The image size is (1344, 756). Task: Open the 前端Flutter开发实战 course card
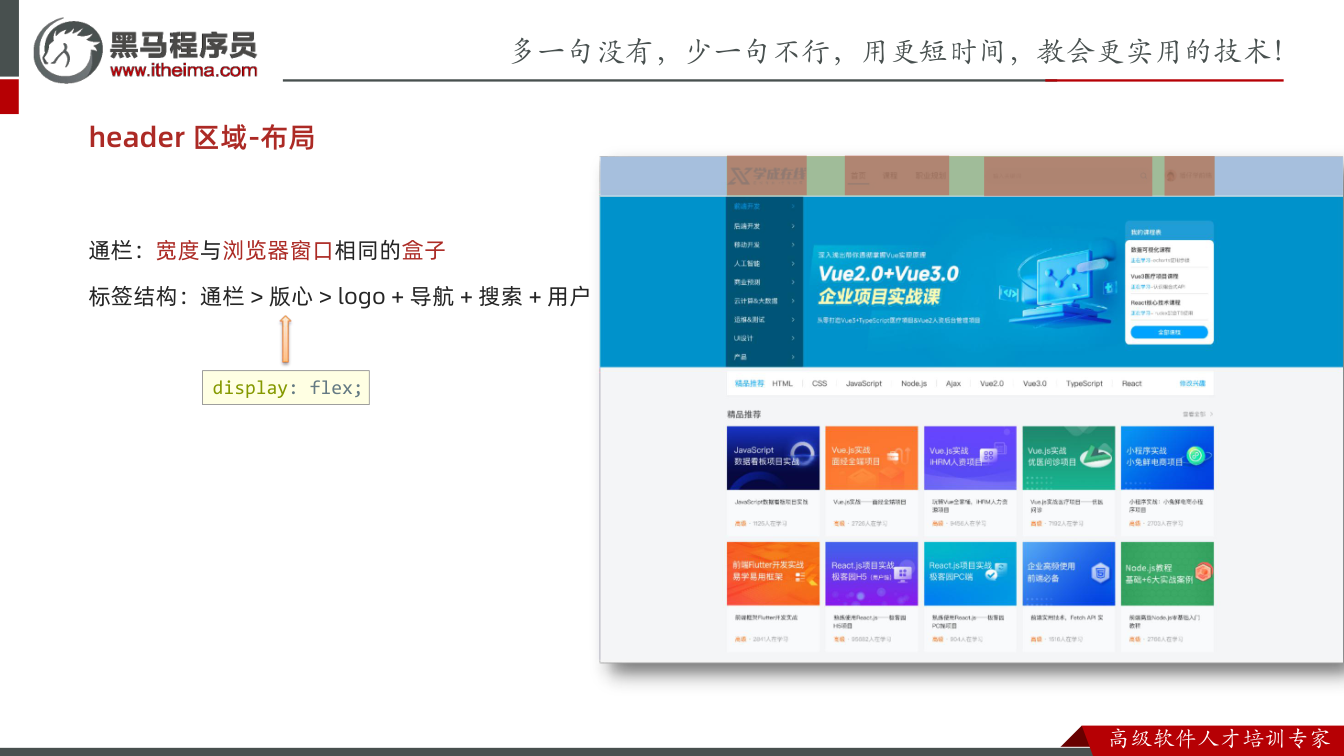pyautogui.click(x=773, y=597)
